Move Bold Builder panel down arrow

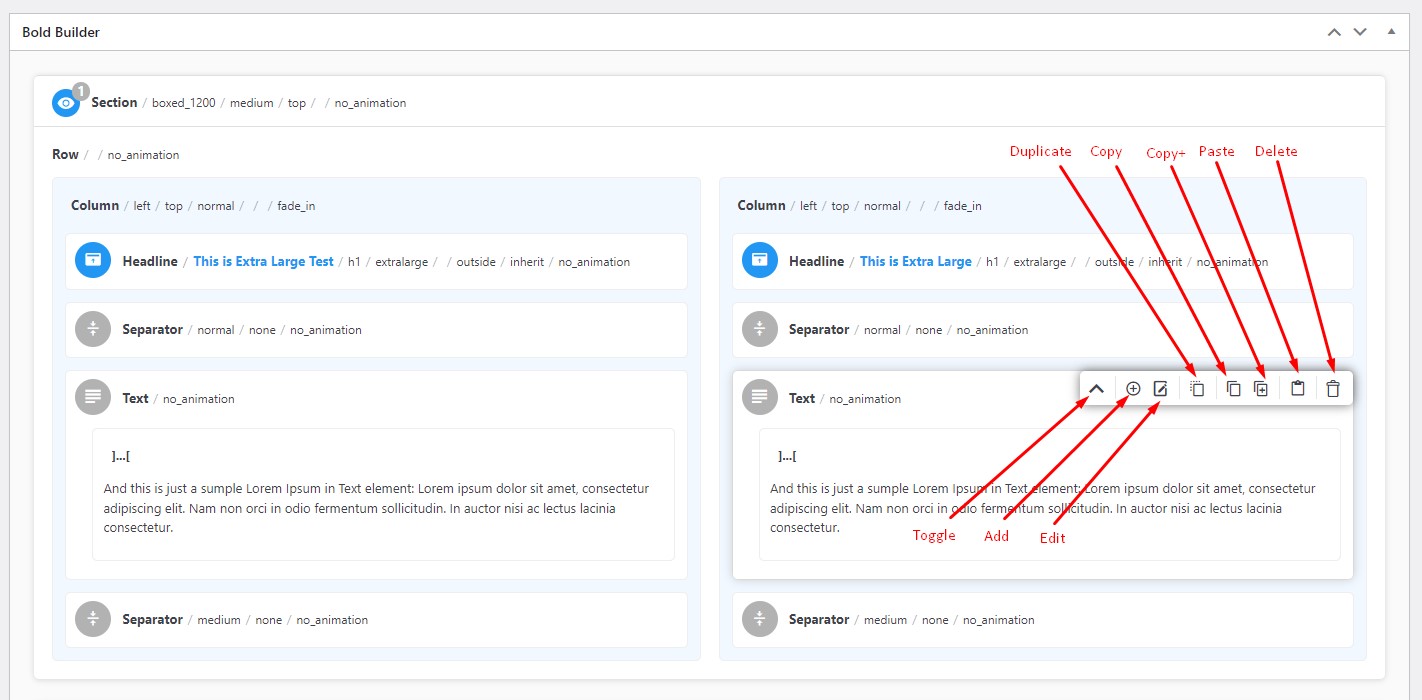[1360, 32]
